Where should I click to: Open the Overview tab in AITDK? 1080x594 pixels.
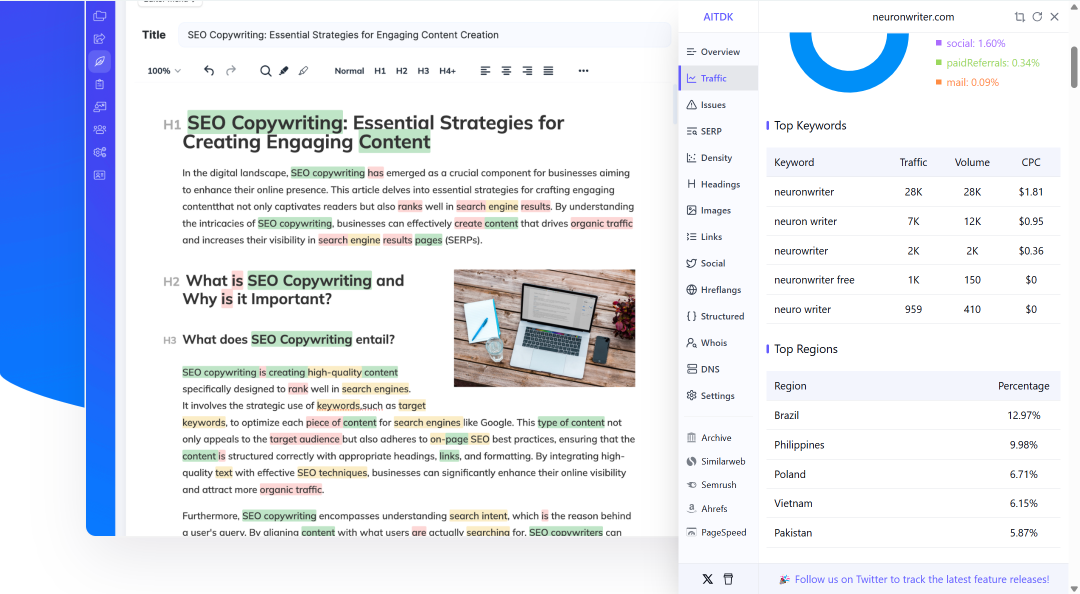pyautogui.click(x=718, y=52)
